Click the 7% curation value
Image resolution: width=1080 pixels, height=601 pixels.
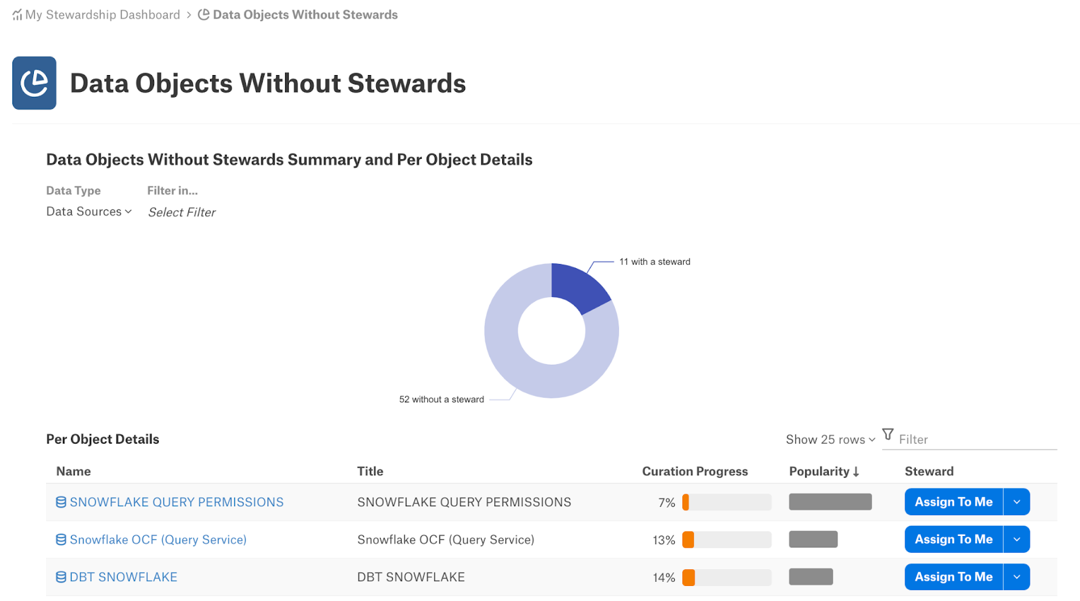click(x=667, y=503)
